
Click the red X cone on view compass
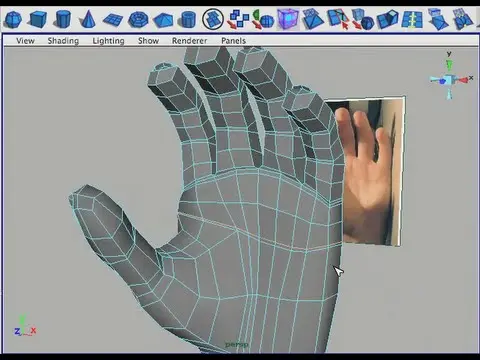[x=463, y=80]
